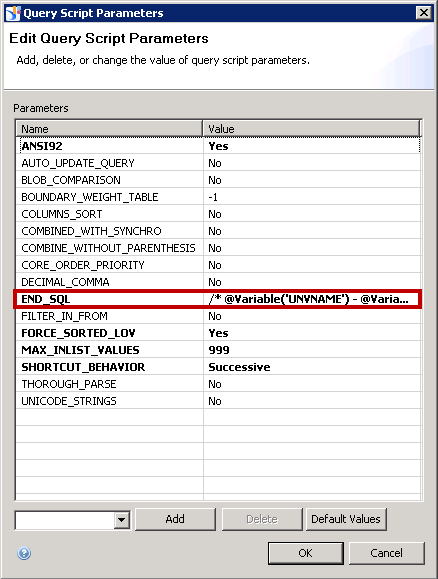
Task: Open the parameter name dropdown arrow
Action: click(122, 520)
